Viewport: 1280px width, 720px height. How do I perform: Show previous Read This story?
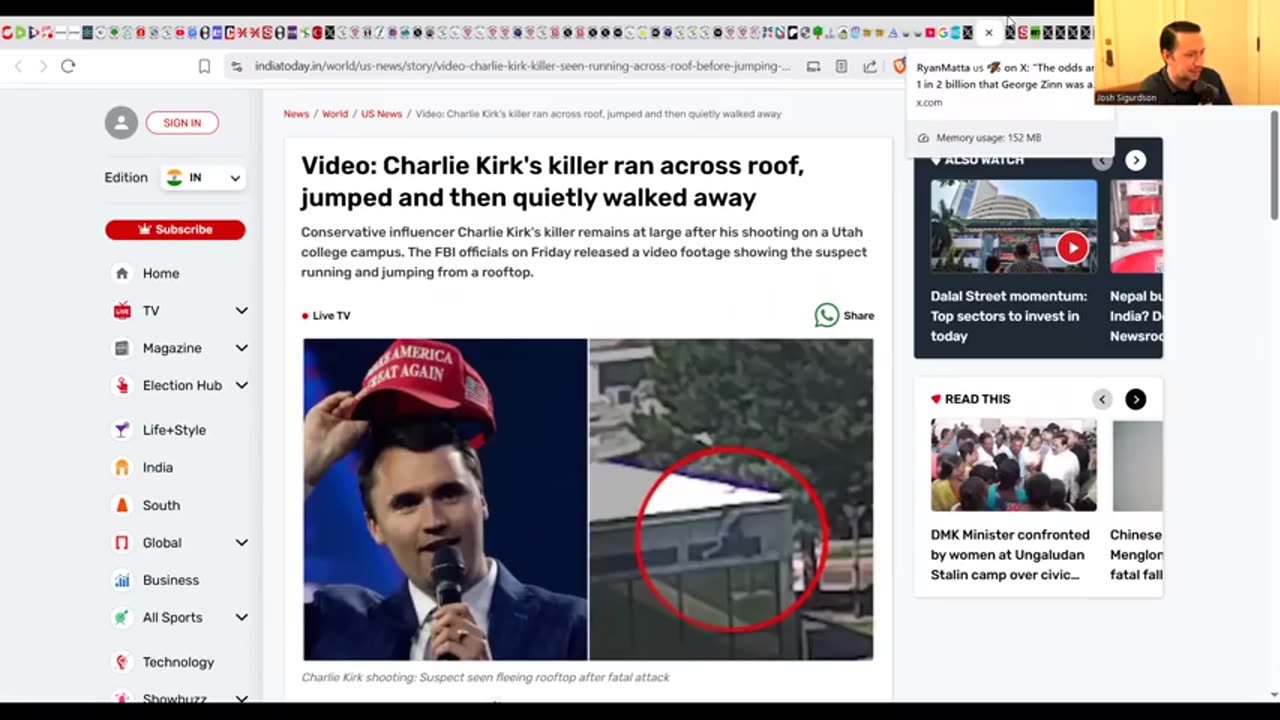[x=1102, y=399]
